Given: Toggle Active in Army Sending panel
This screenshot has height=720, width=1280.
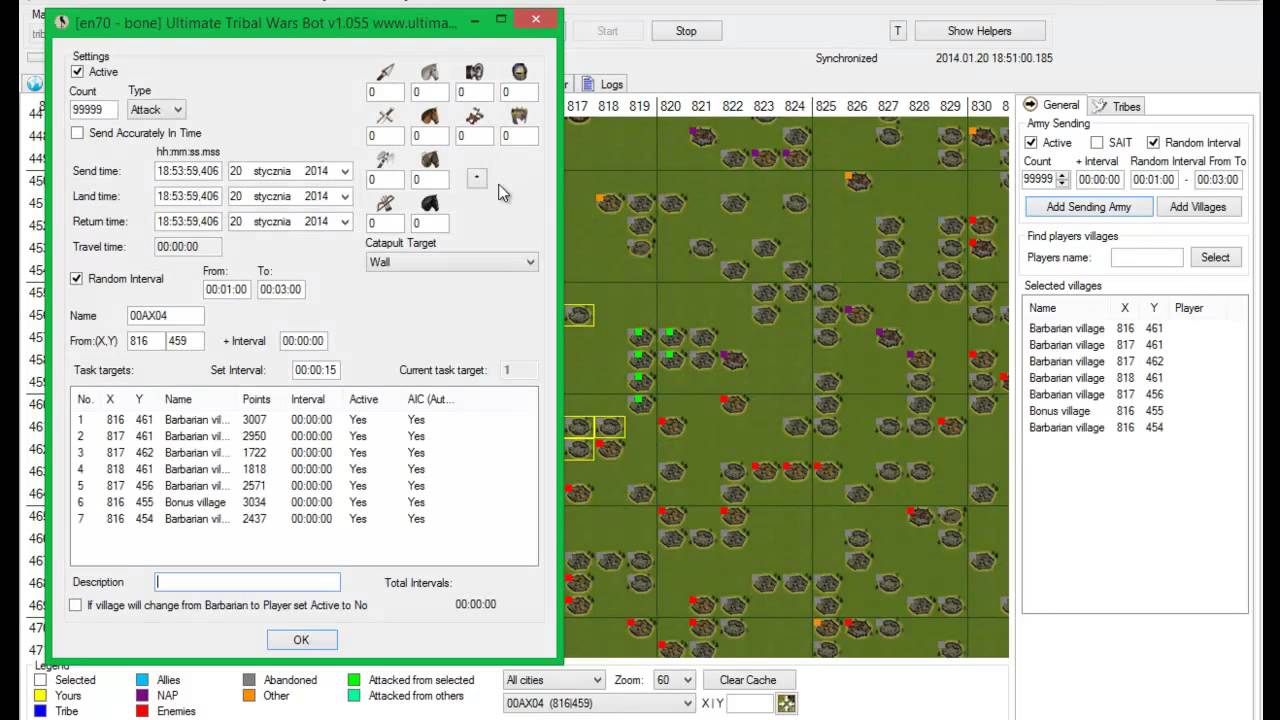Looking at the screenshot, I should coord(1032,143).
